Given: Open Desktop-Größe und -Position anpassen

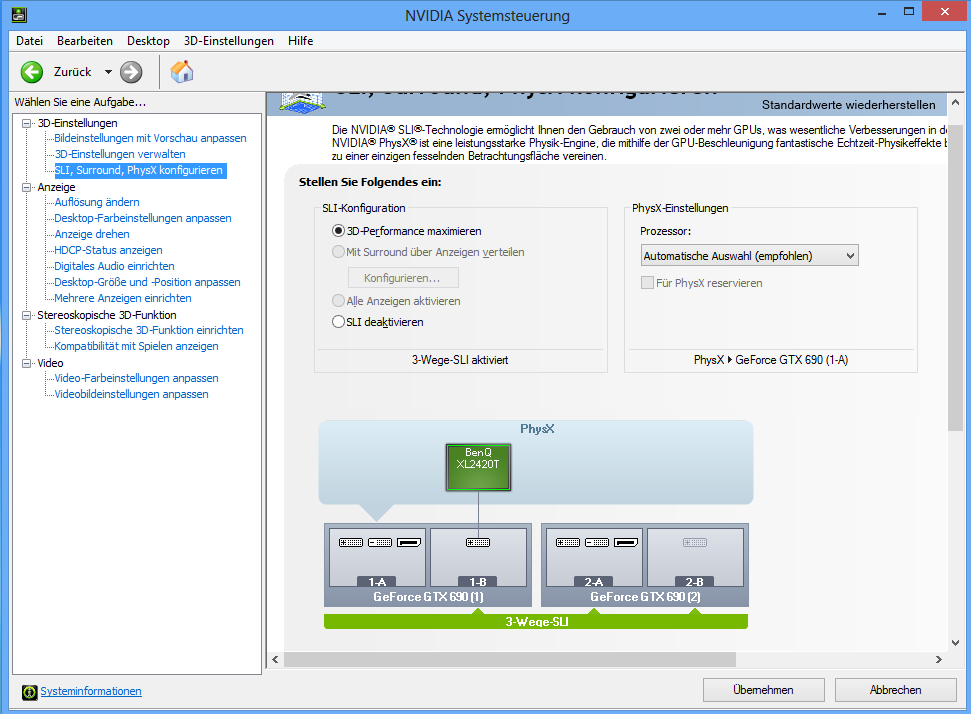Looking at the screenshot, I should pos(147,282).
